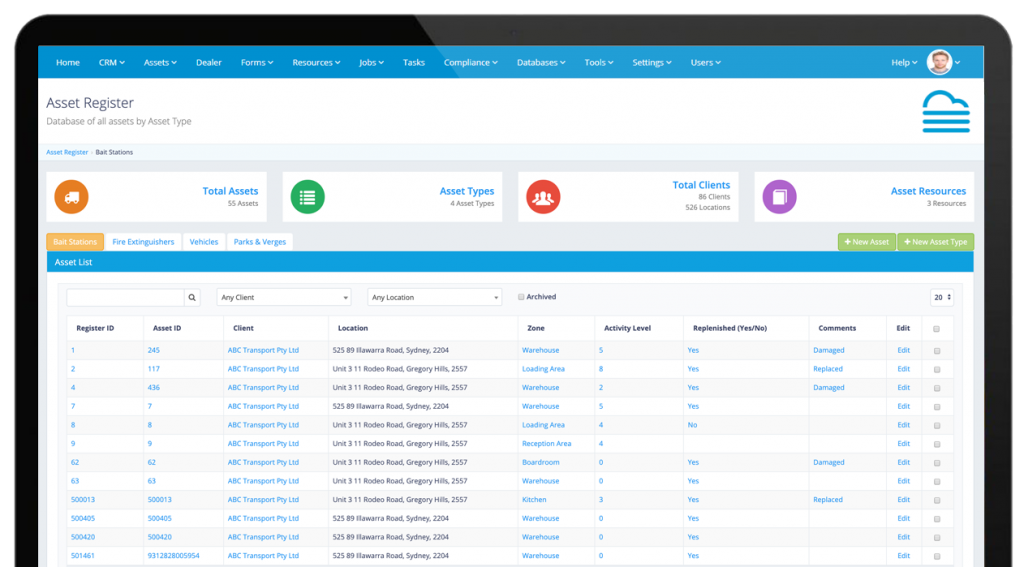Tick the select-all checkbox in table header
The image size is (1024, 567).
pyautogui.click(x=936, y=328)
